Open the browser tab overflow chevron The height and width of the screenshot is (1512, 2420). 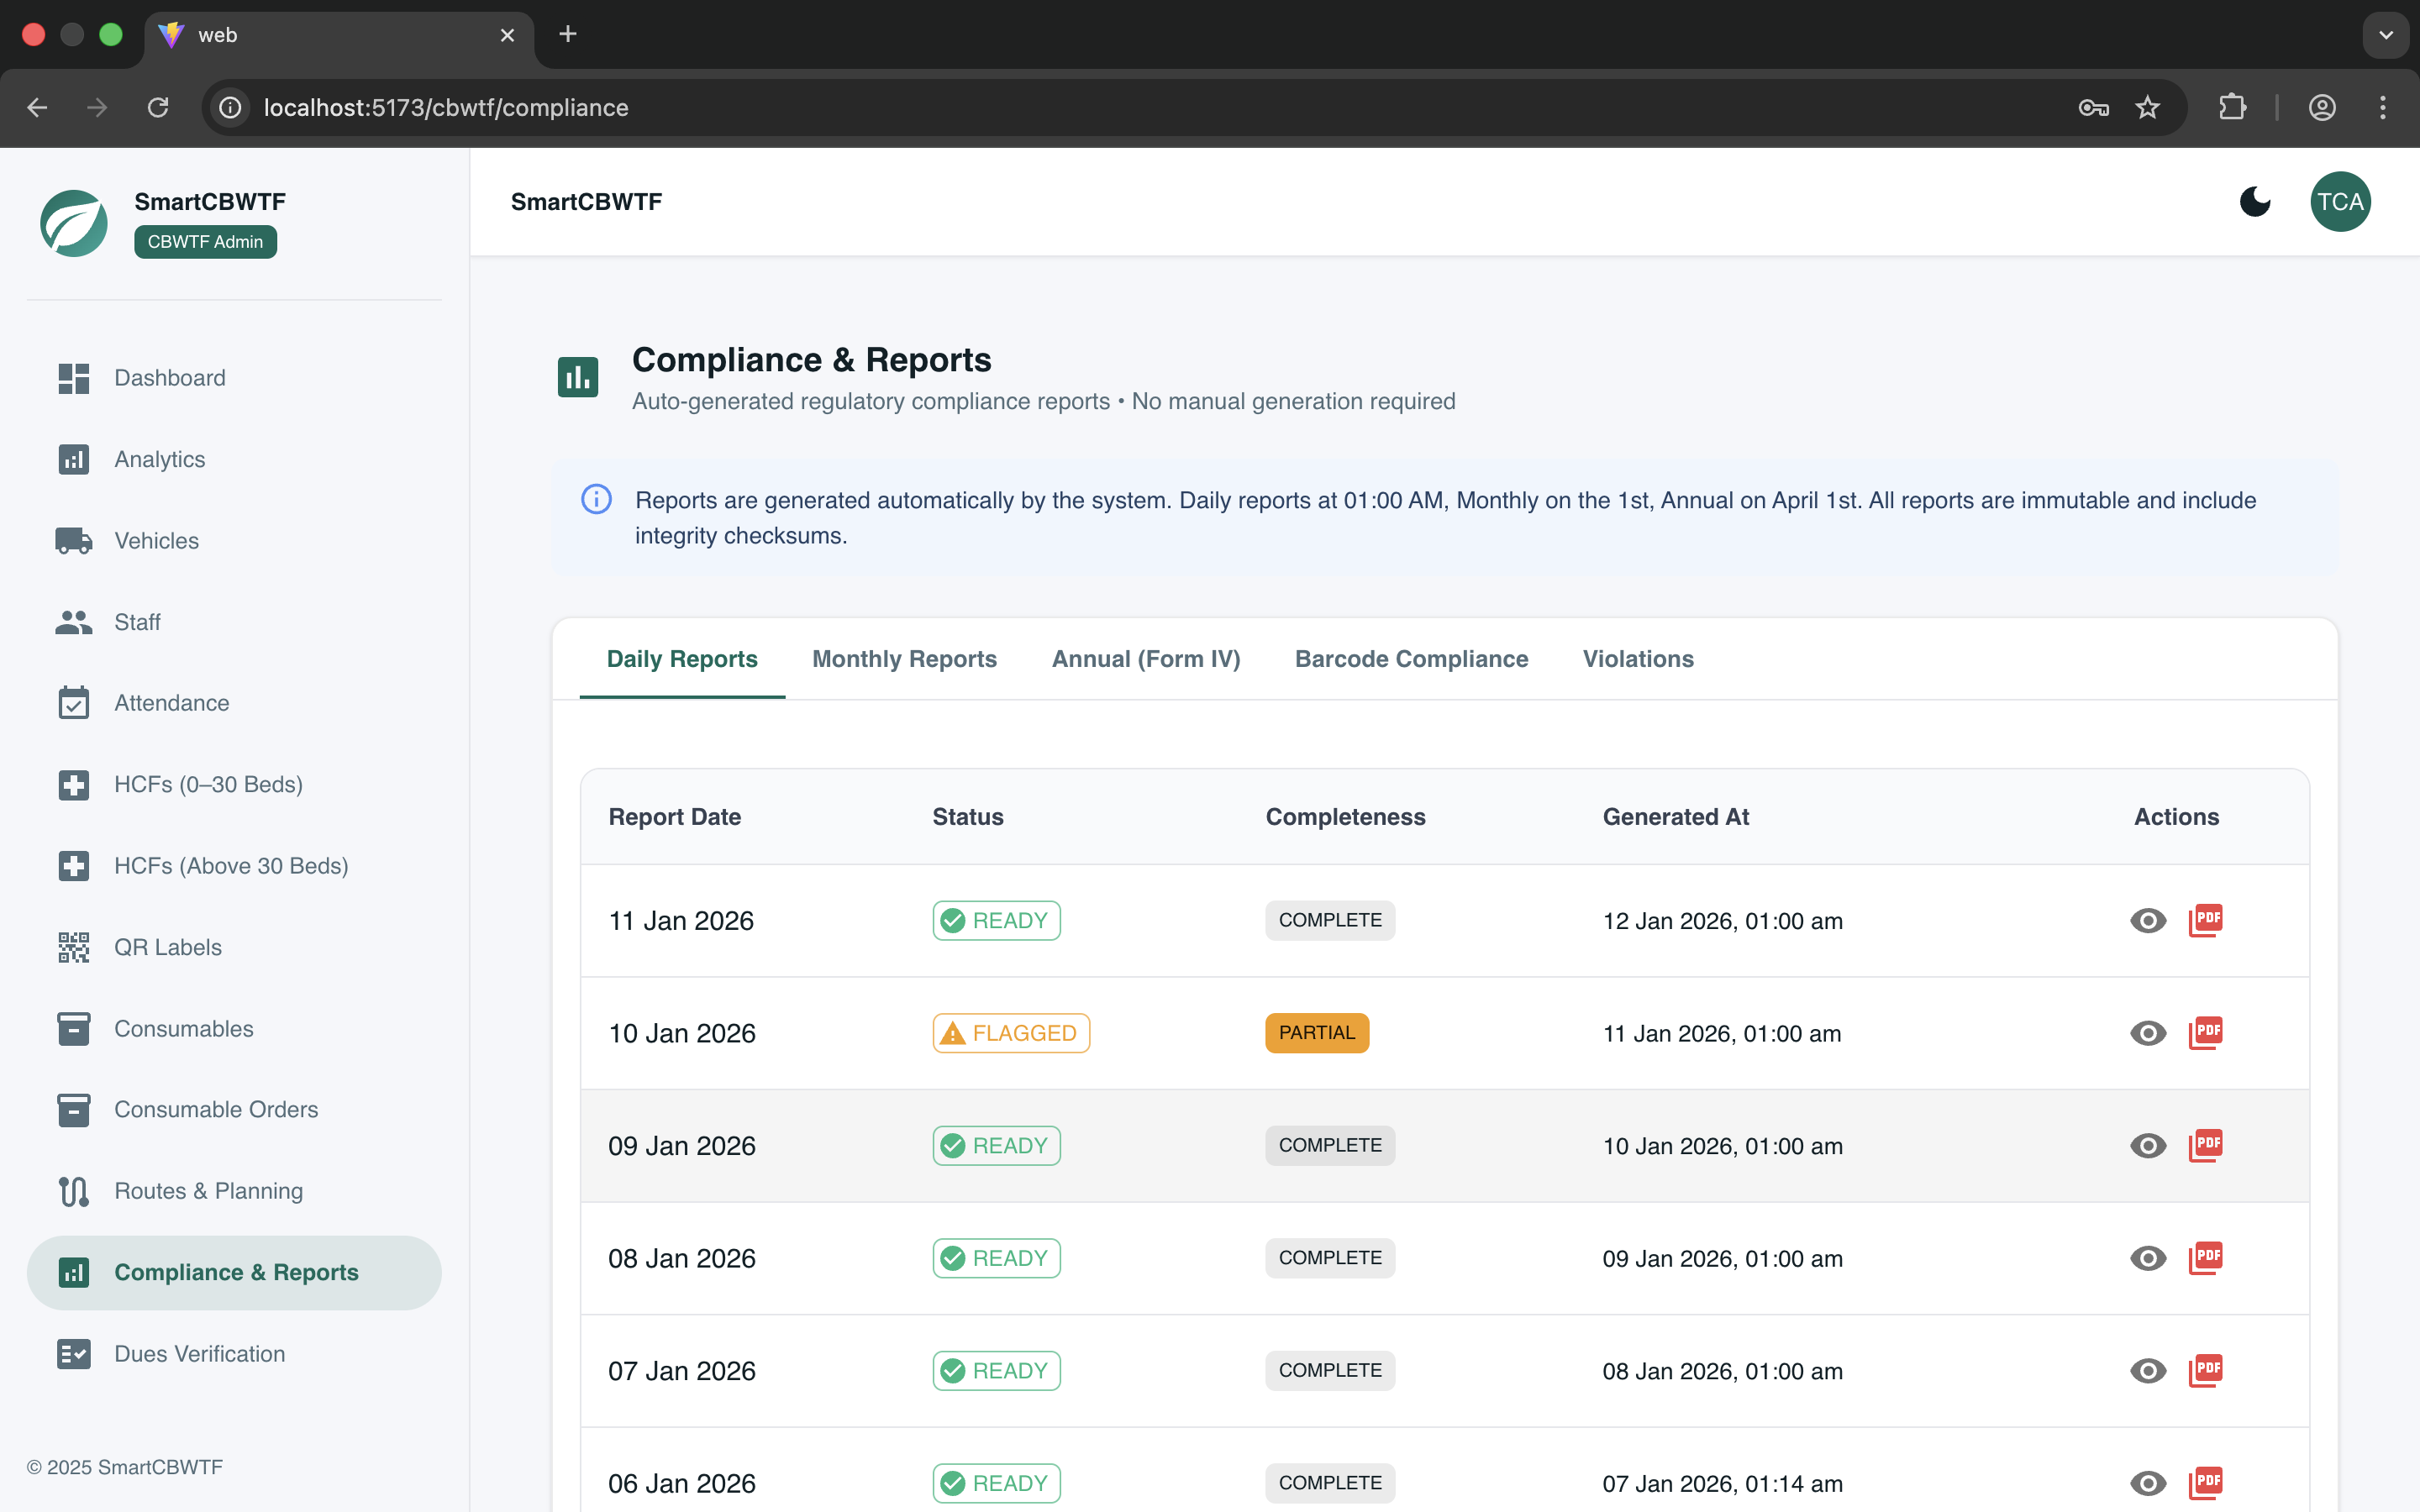pos(2387,35)
